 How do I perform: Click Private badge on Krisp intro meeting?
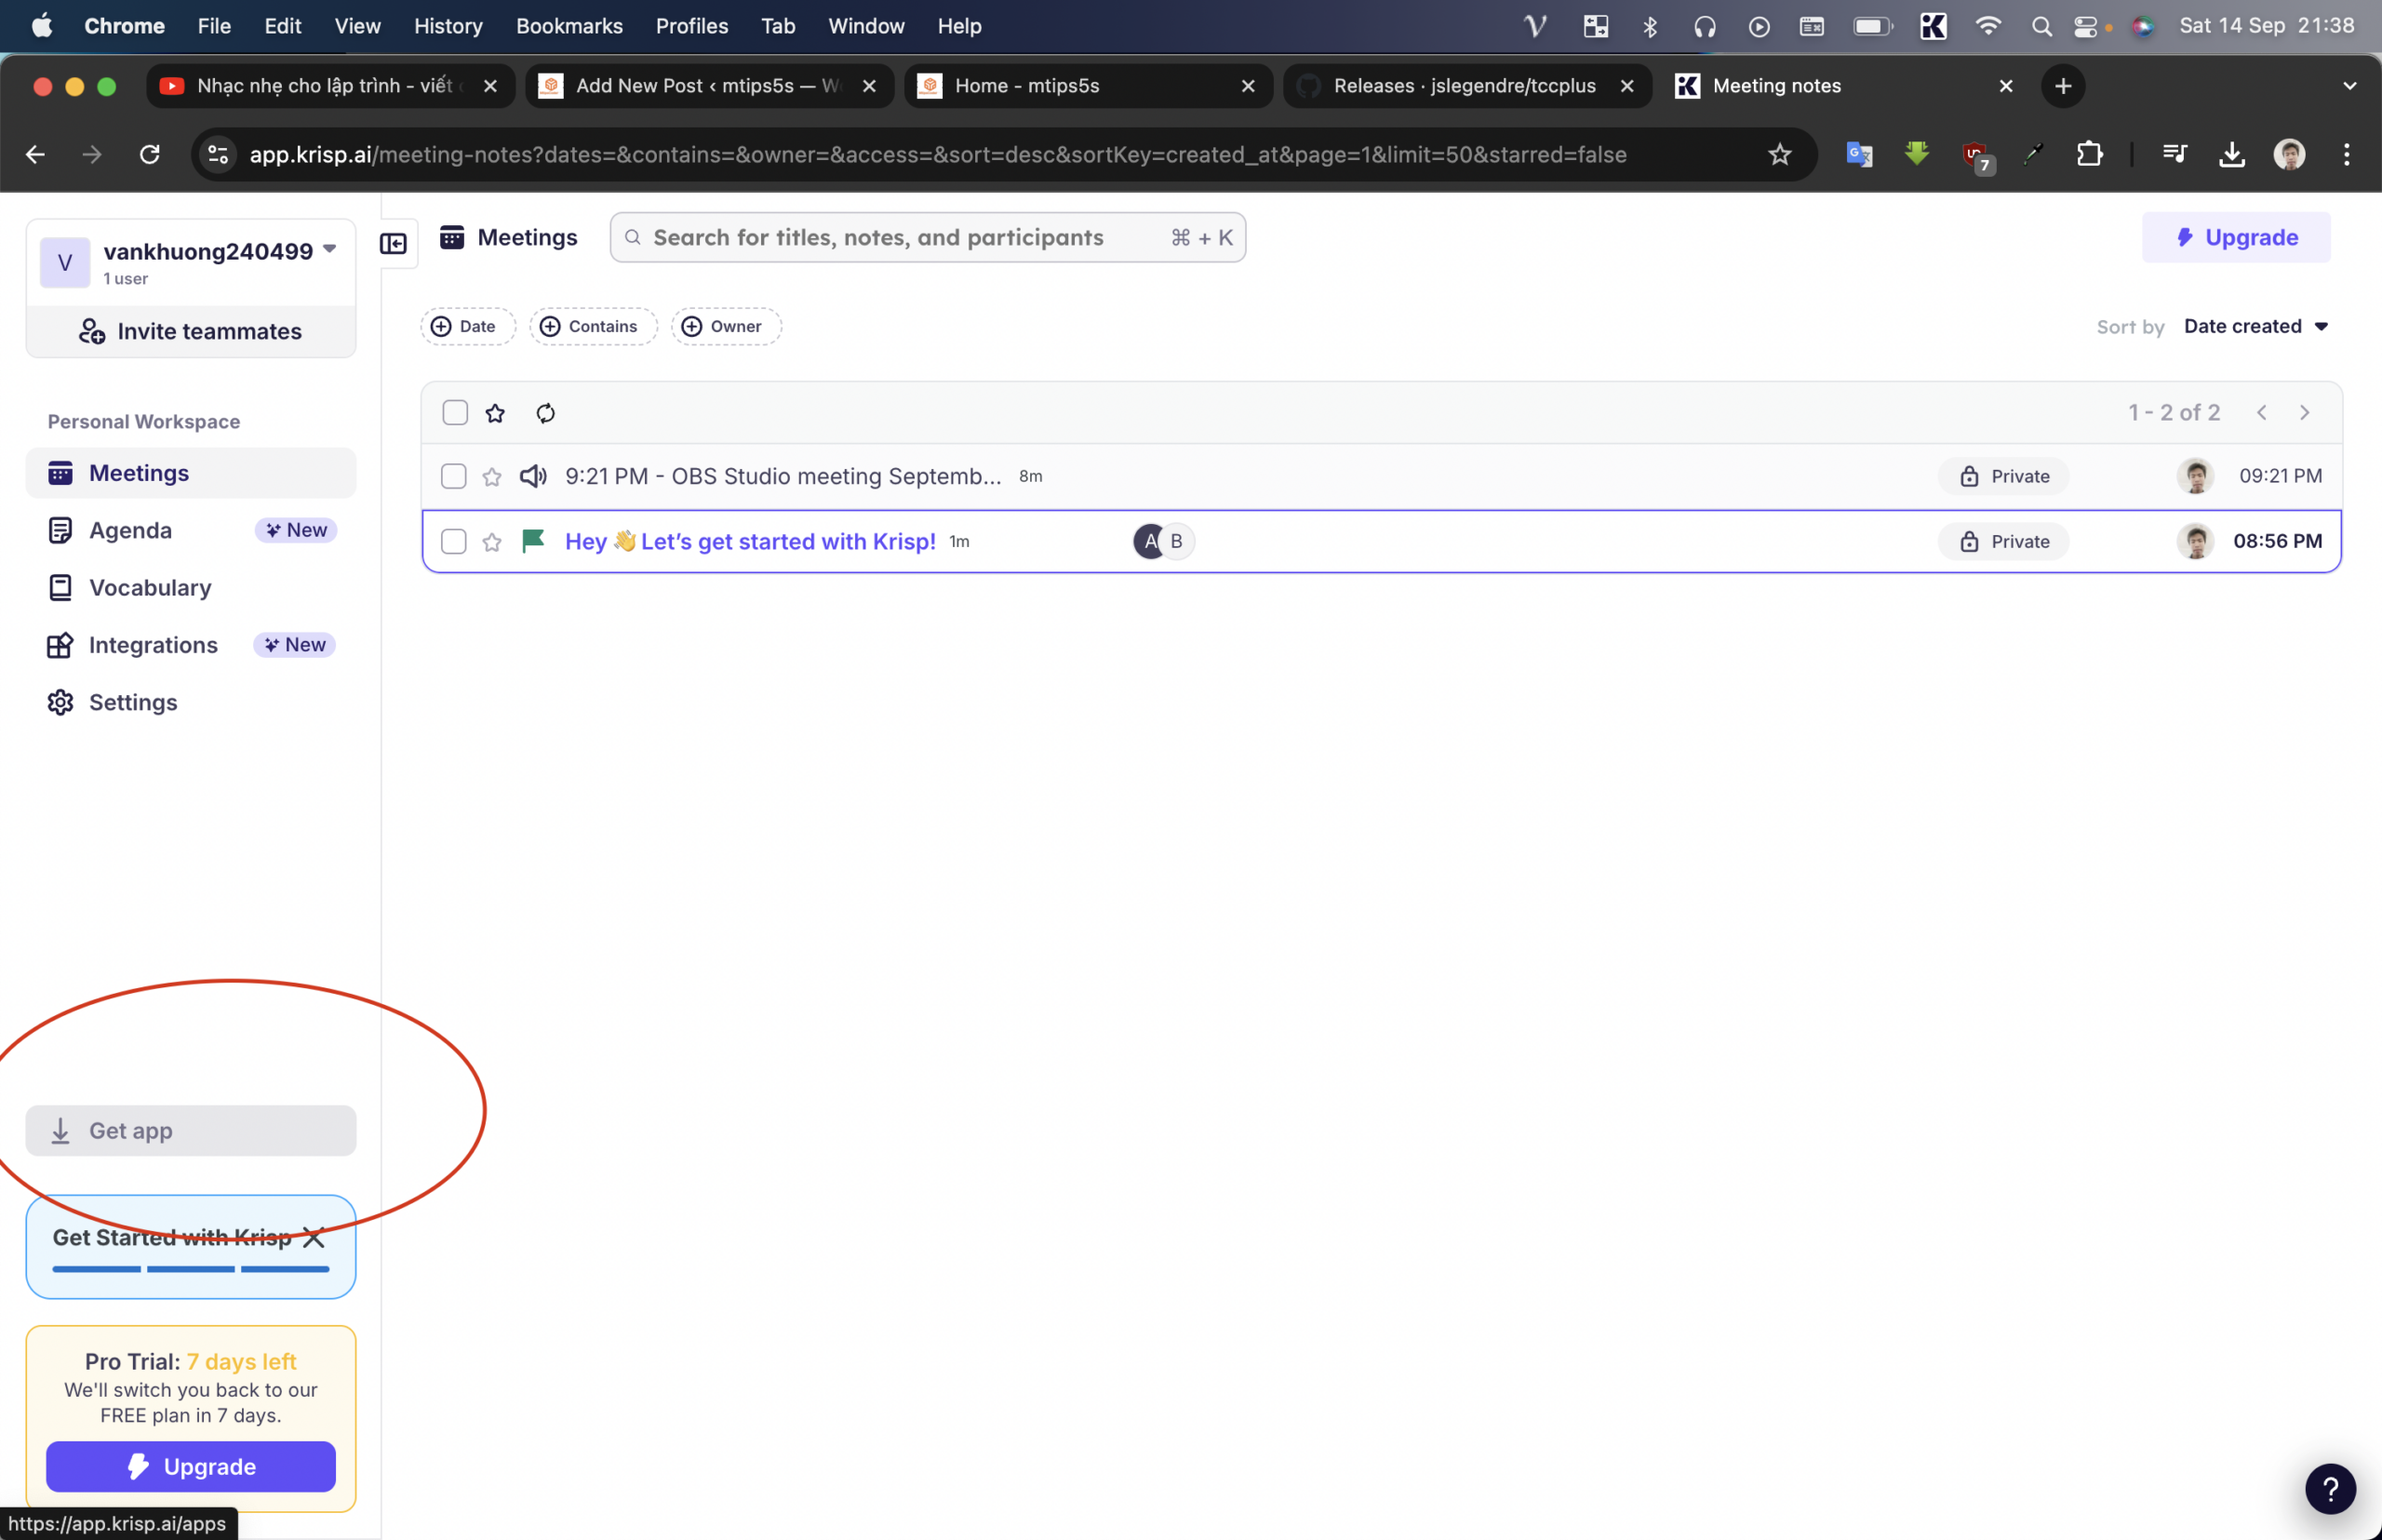click(x=2004, y=541)
